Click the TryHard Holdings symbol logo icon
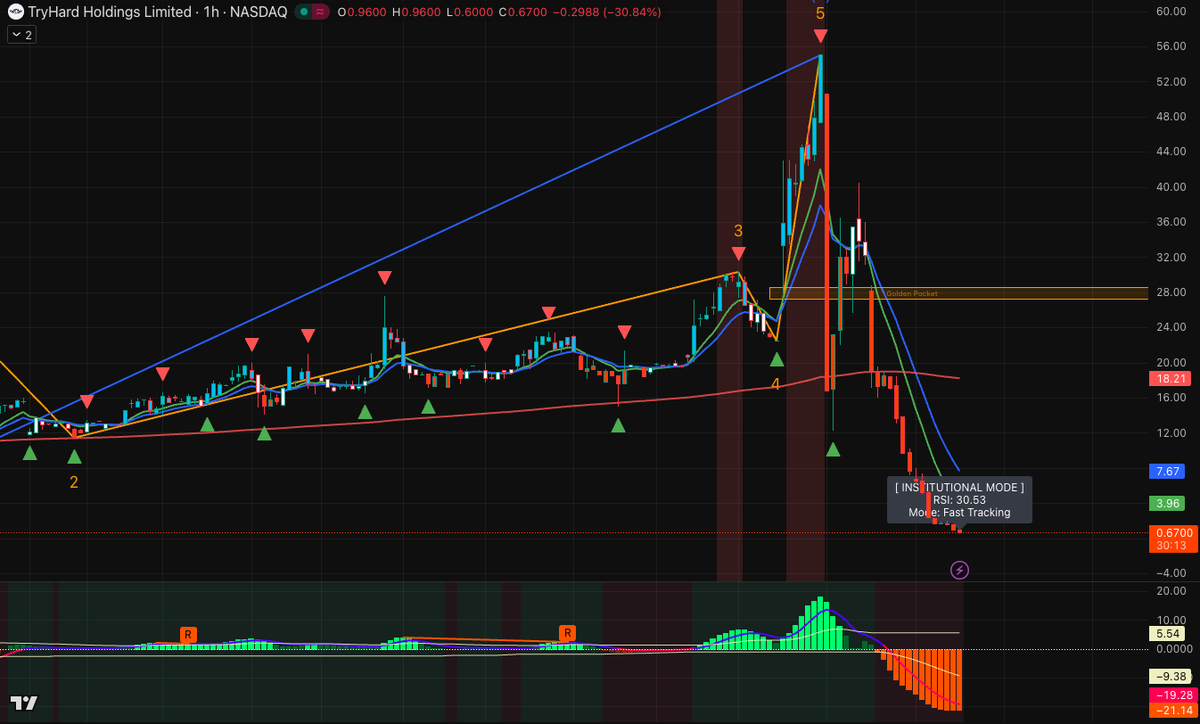The height and width of the screenshot is (724, 1200). point(15,12)
